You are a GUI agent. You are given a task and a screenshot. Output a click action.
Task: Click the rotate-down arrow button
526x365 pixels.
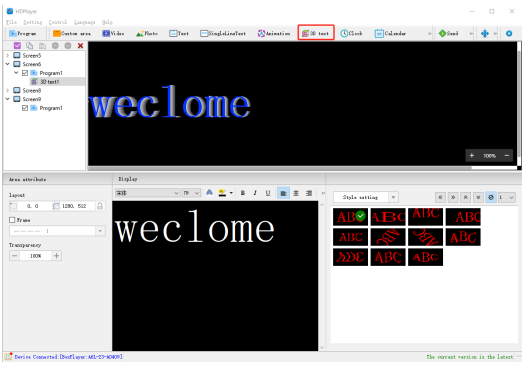pyautogui.click(x=478, y=197)
